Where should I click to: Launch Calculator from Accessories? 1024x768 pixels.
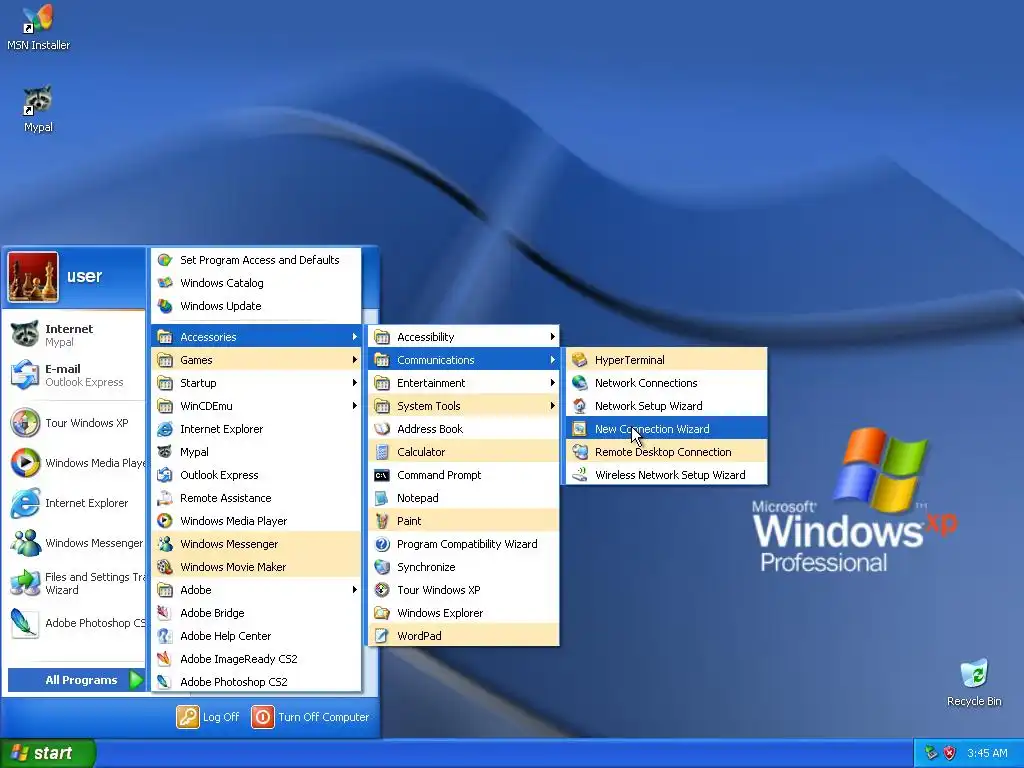pyautogui.click(x=464, y=452)
